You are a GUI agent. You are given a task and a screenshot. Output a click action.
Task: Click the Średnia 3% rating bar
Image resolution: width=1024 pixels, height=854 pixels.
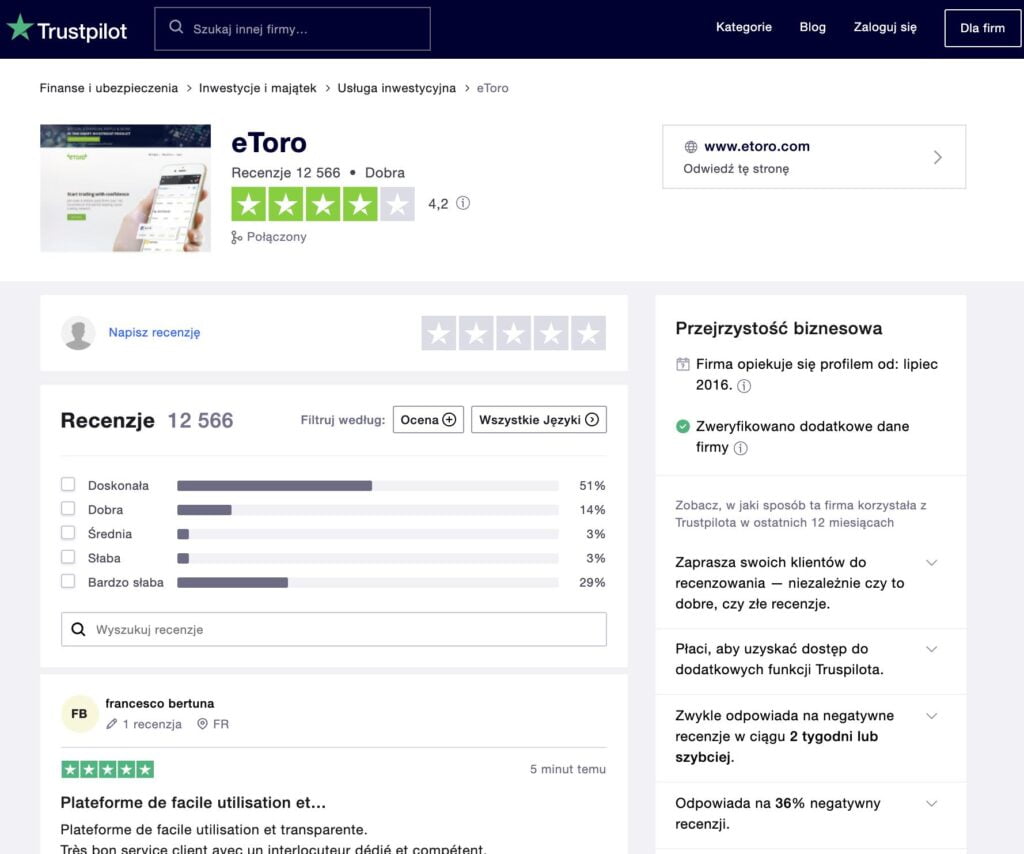click(368, 534)
